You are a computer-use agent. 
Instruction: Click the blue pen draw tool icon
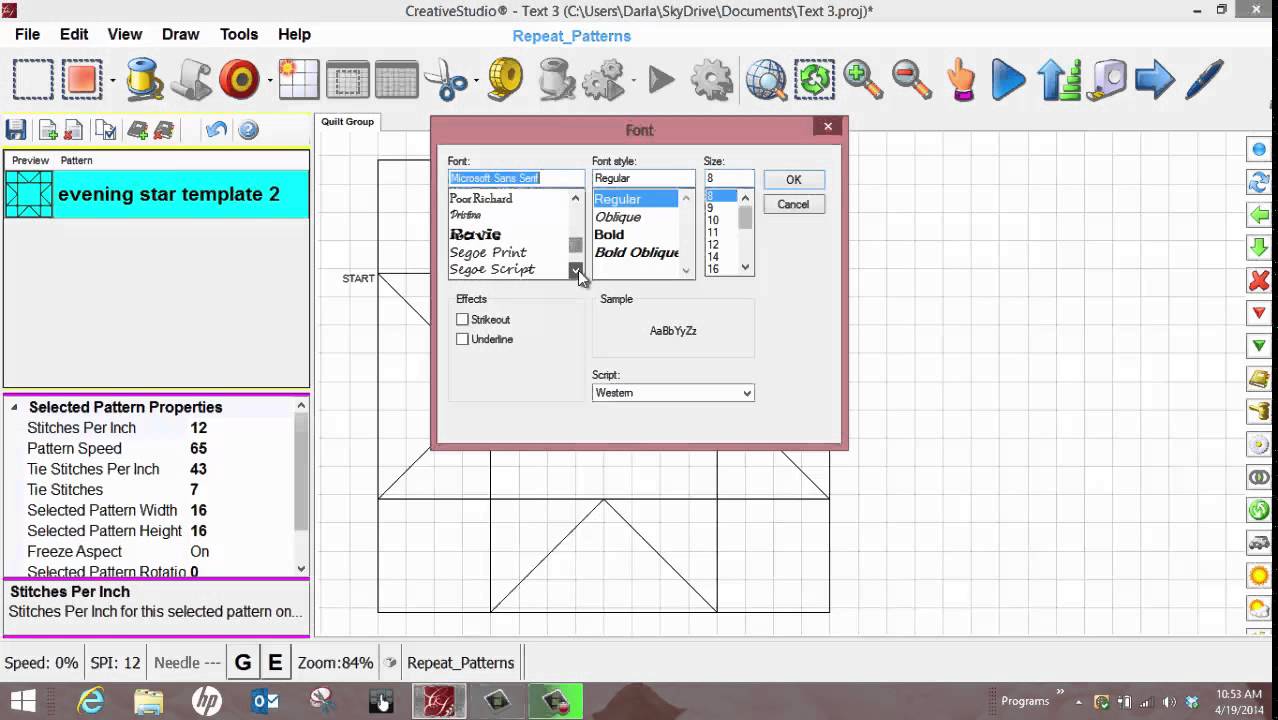click(x=1204, y=80)
